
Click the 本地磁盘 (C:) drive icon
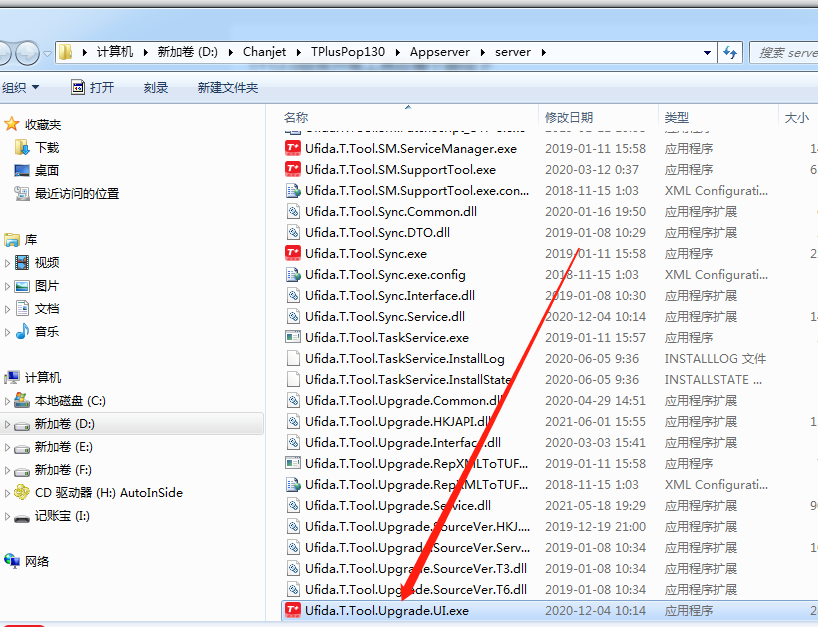coord(22,400)
